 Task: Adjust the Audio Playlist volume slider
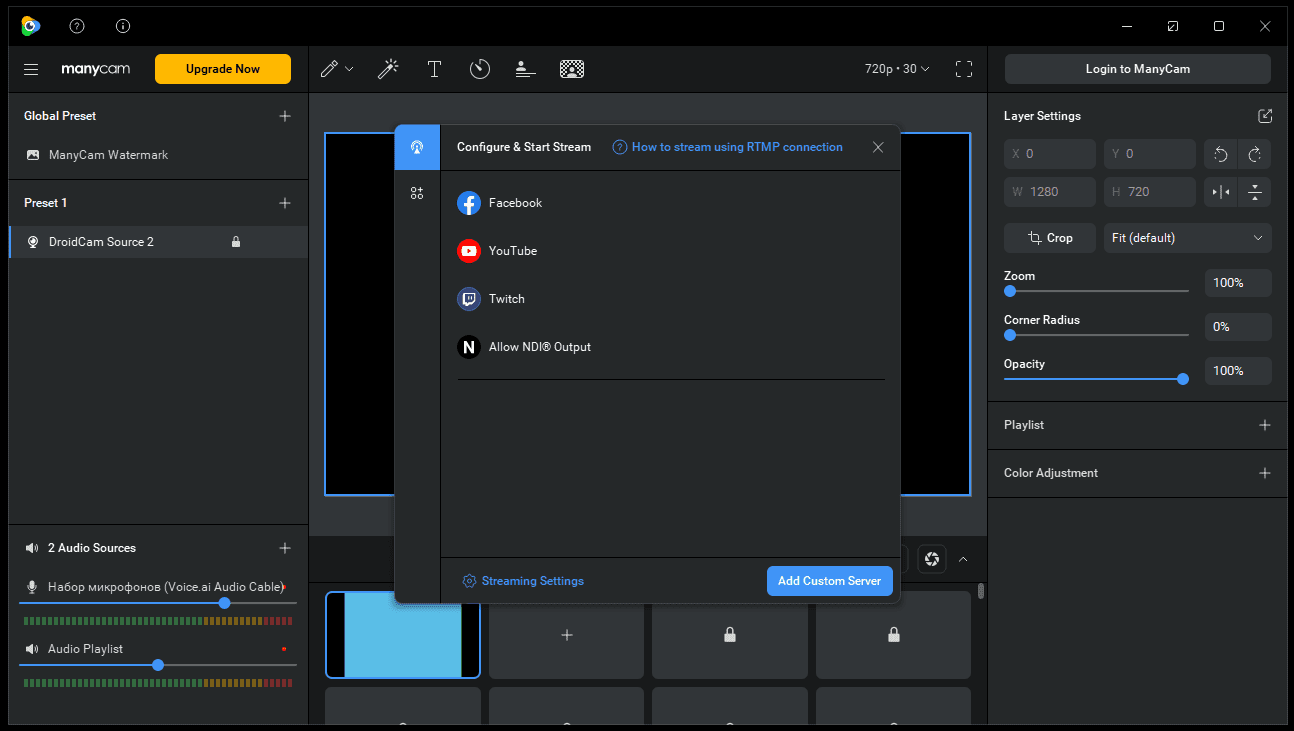[158, 665]
